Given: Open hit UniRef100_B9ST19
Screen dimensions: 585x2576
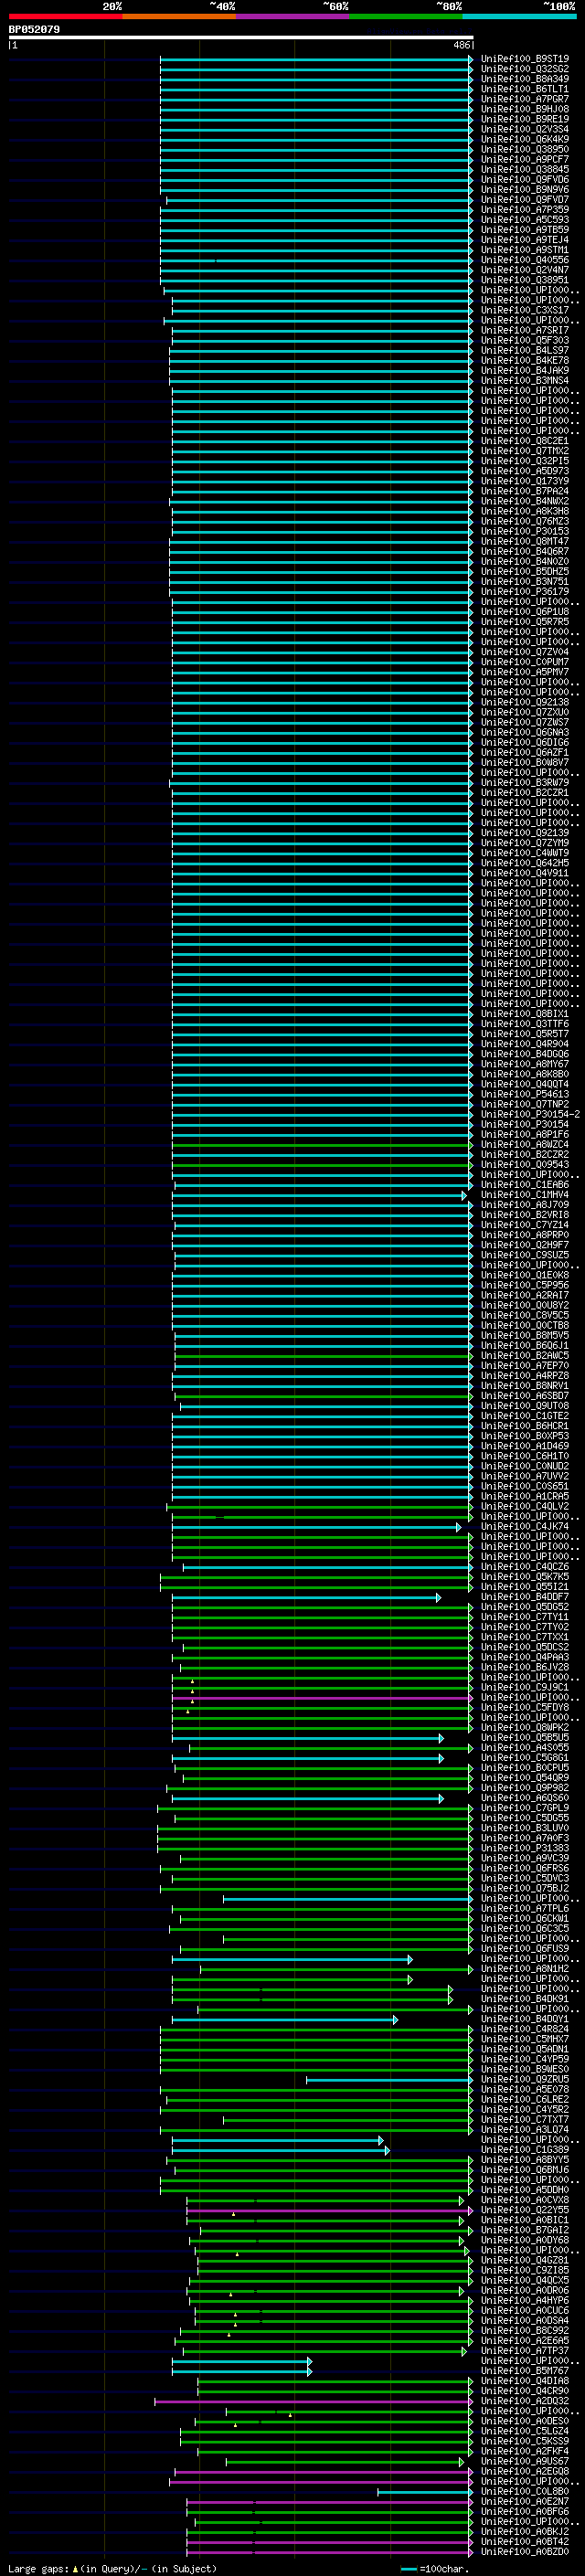Looking at the screenshot, I should coord(525,59).
